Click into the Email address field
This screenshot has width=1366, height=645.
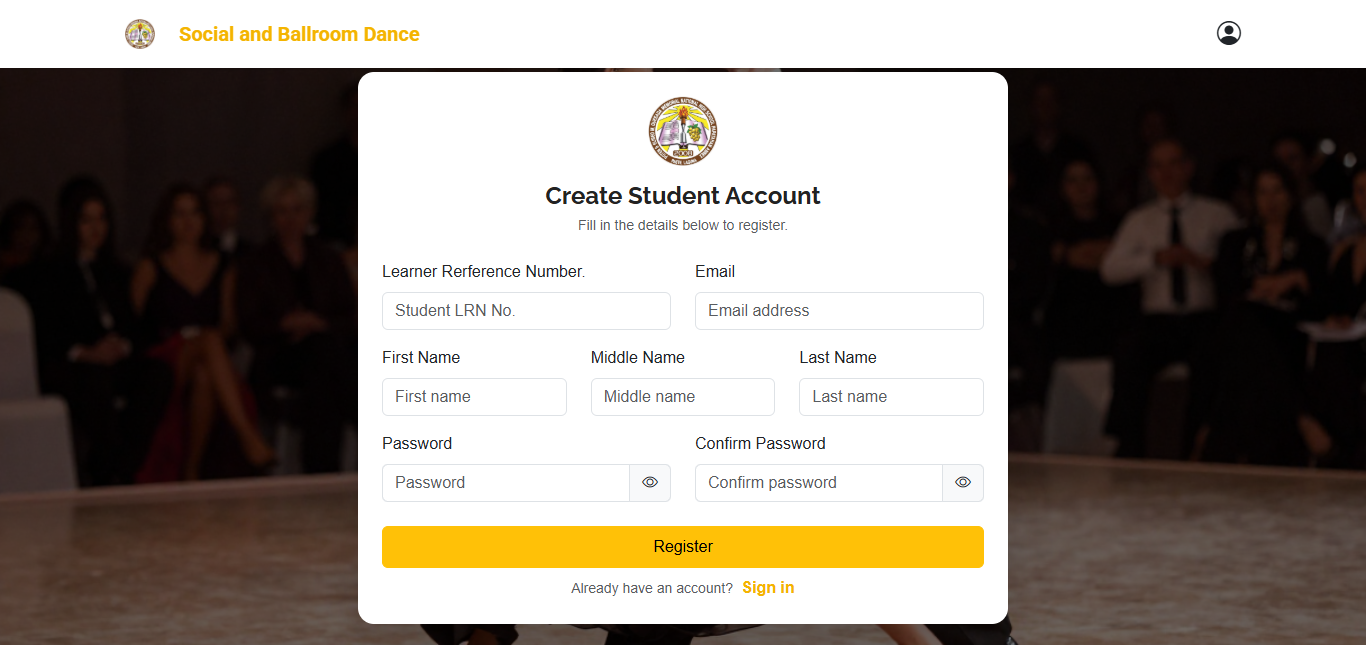[839, 311]
